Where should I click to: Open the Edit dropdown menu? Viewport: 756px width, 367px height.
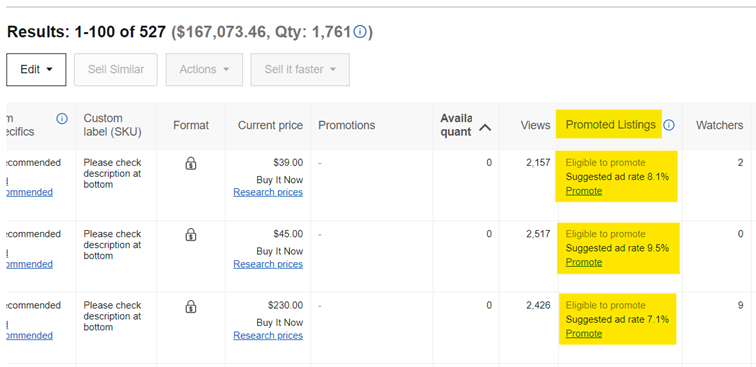(36, 69)
